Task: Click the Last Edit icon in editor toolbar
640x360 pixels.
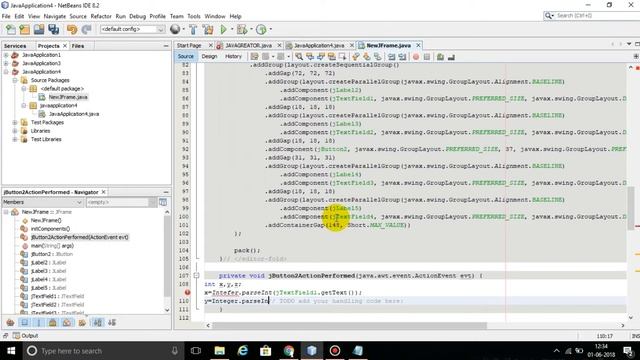Action: 254,57
